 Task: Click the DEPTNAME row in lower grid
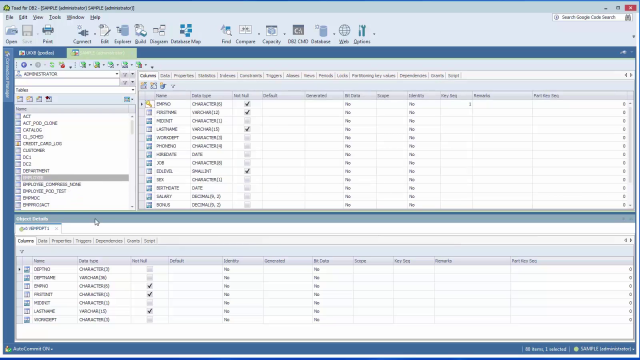324,278
